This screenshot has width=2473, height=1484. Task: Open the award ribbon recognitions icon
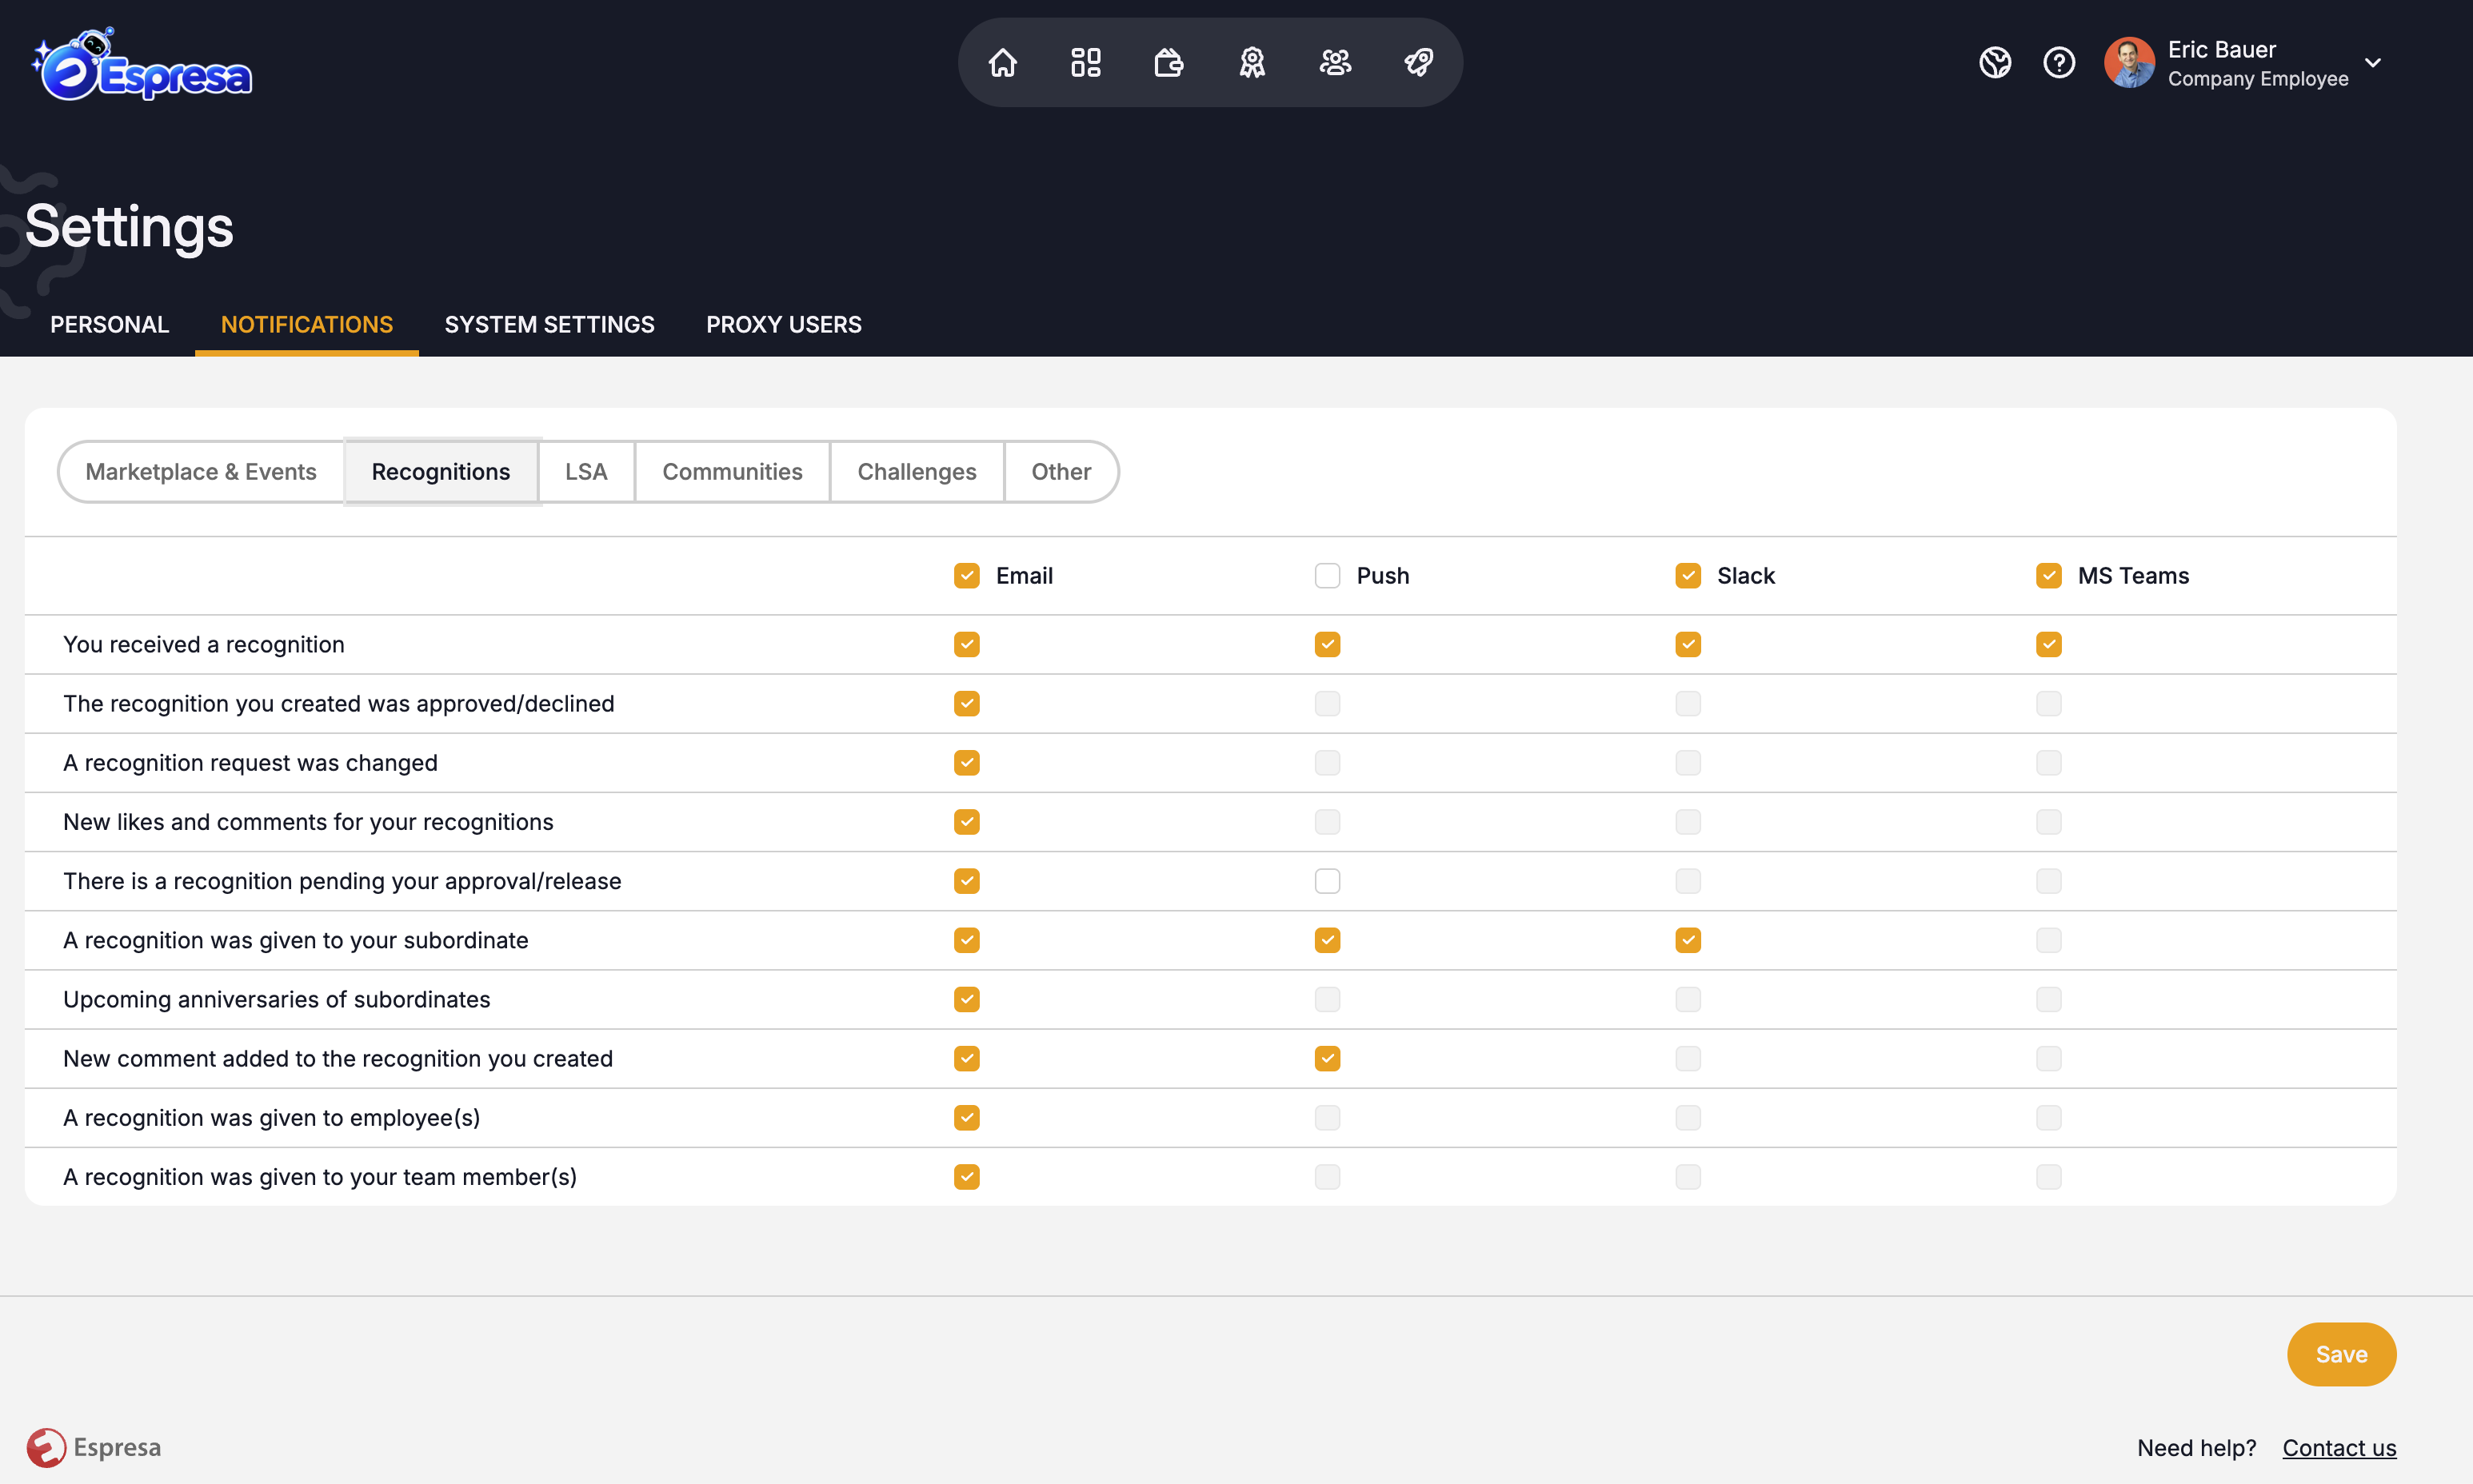pos(1252,62)
